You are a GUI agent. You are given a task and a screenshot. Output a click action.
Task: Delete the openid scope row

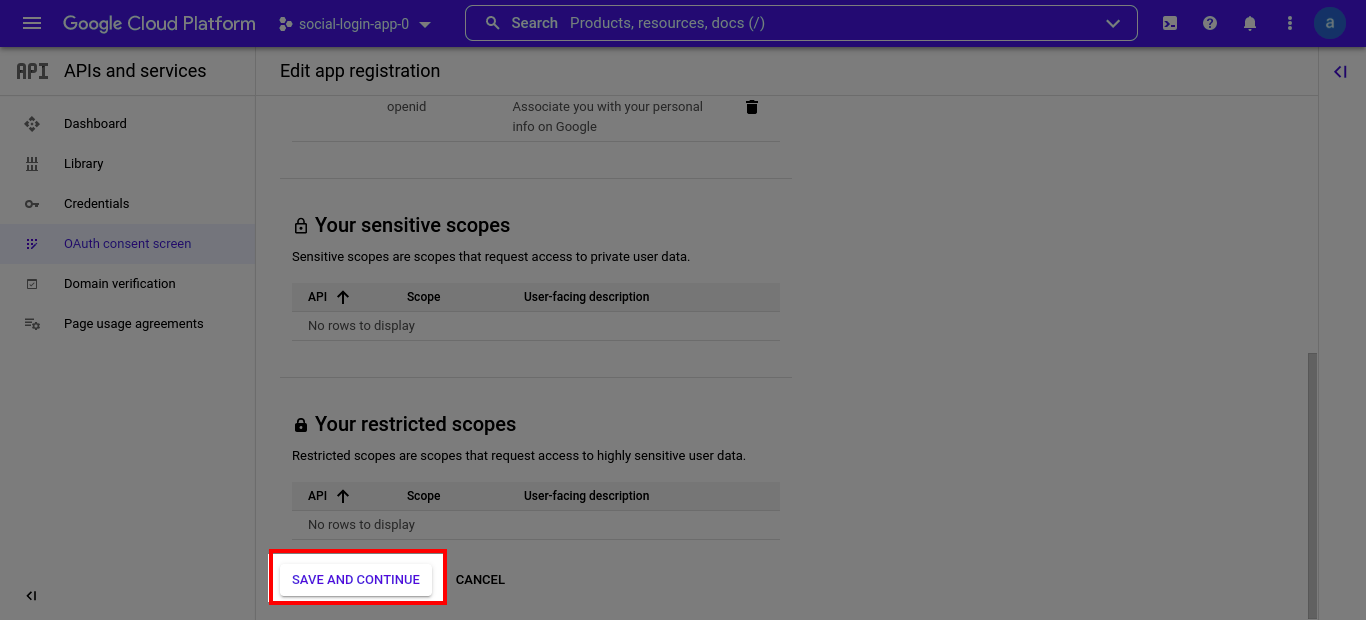(x=752, y=107)
